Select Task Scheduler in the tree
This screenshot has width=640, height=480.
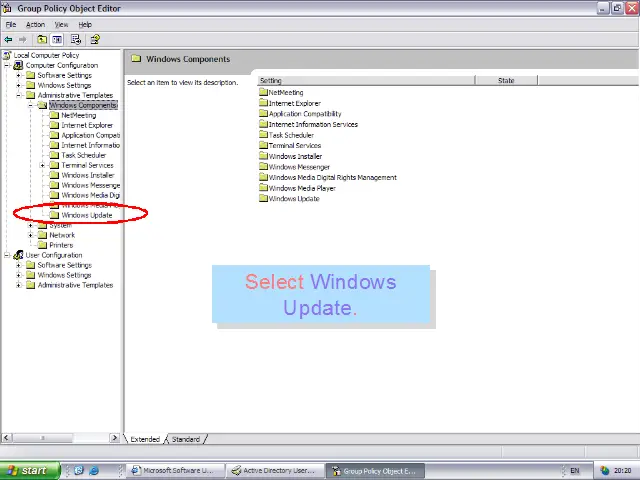click(84, 156)
